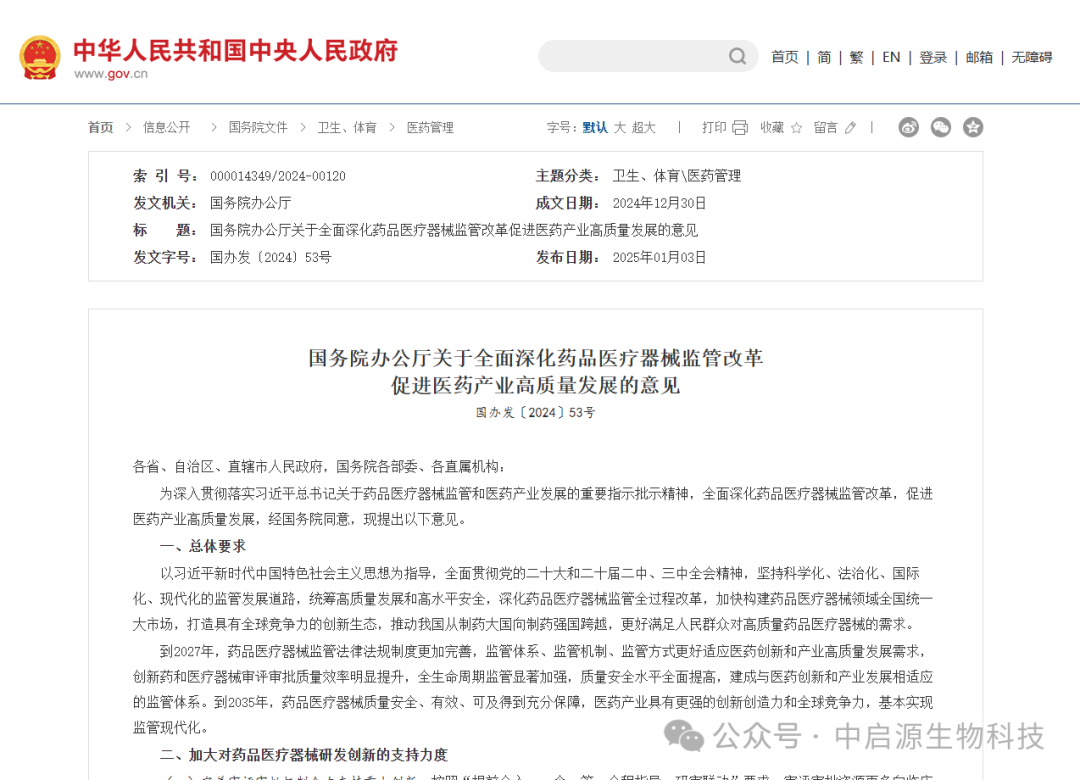The width and height of the screenshot is (1080, 780).
Task: Share the article via WeChat icon
Action: tap(940, 127)
